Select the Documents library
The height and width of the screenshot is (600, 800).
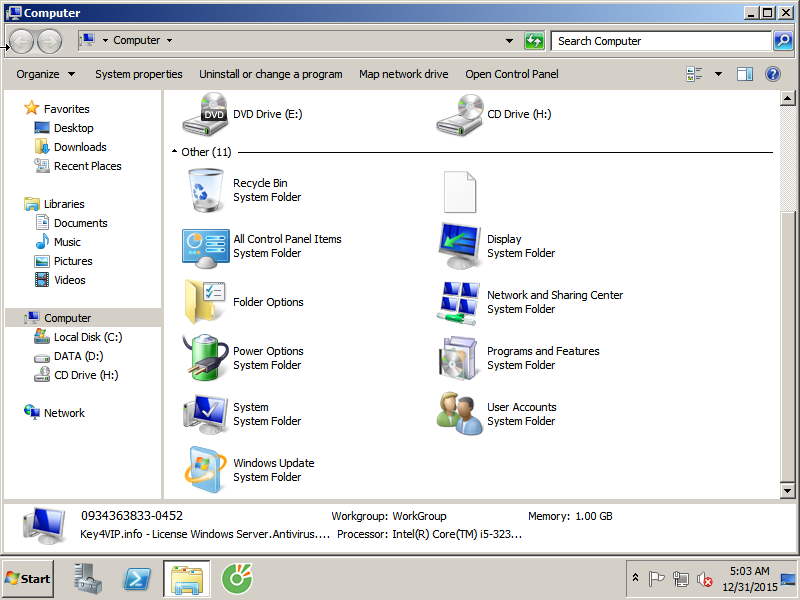[81, 223]
